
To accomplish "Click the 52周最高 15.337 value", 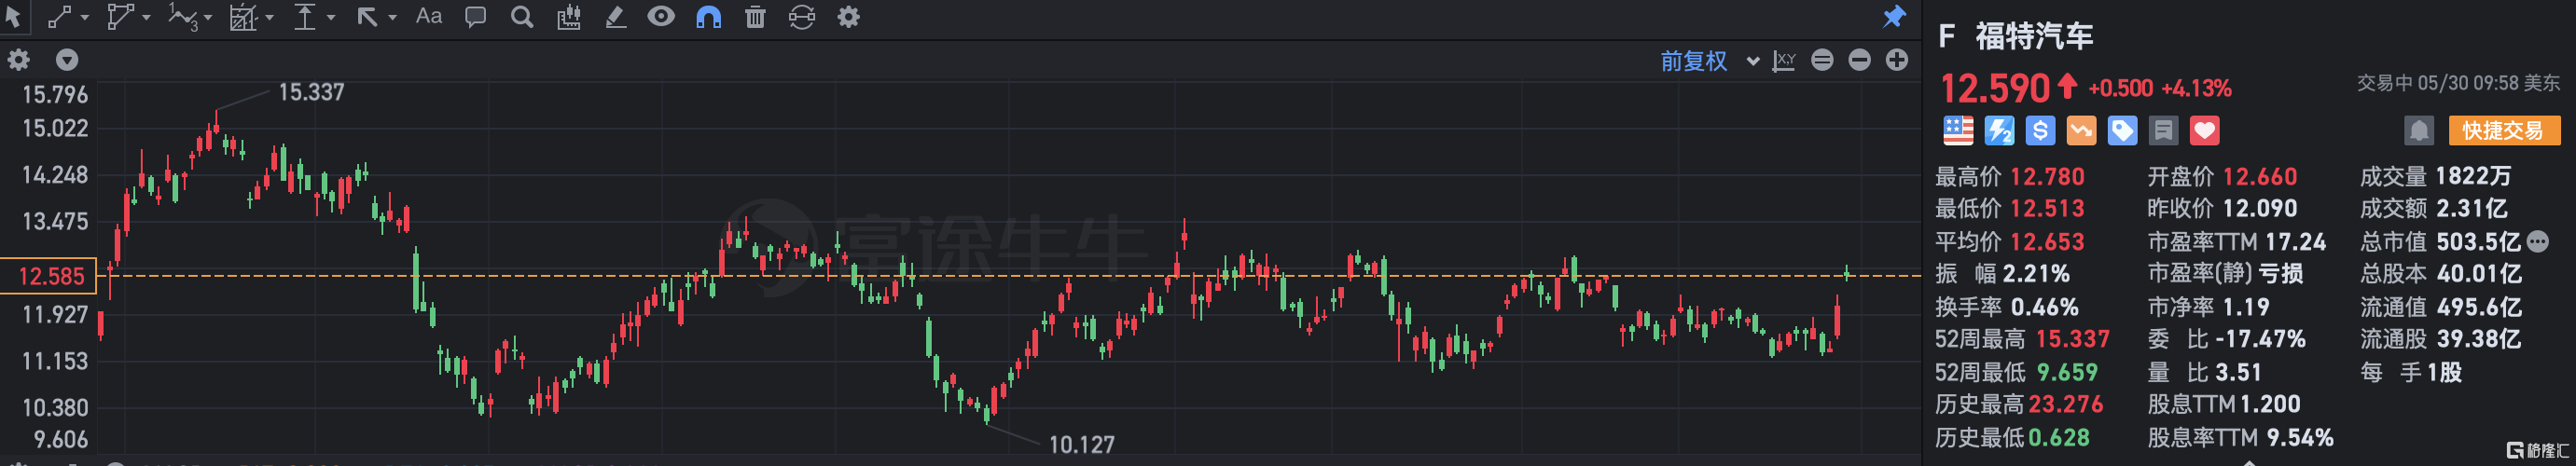I will click(x=2071, y=339).
